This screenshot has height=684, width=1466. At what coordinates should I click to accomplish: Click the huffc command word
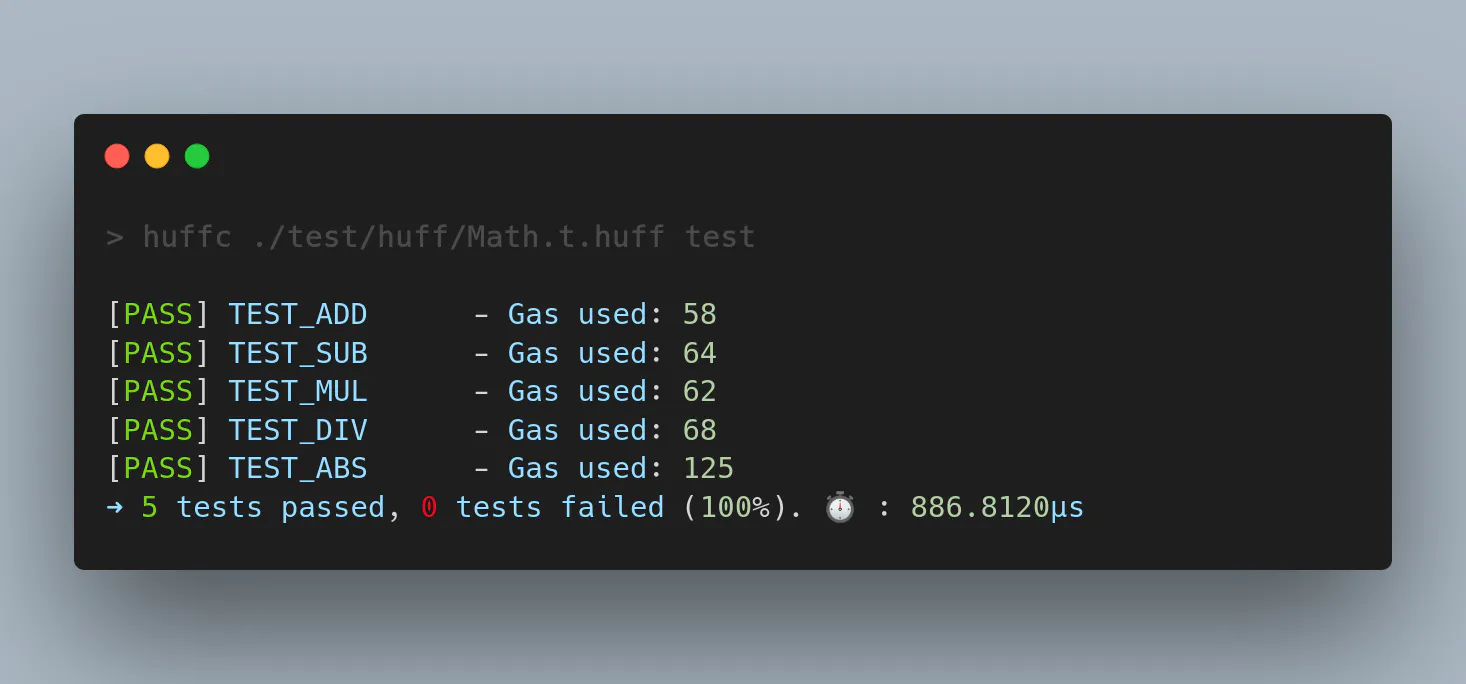click(x=186, y=238)
